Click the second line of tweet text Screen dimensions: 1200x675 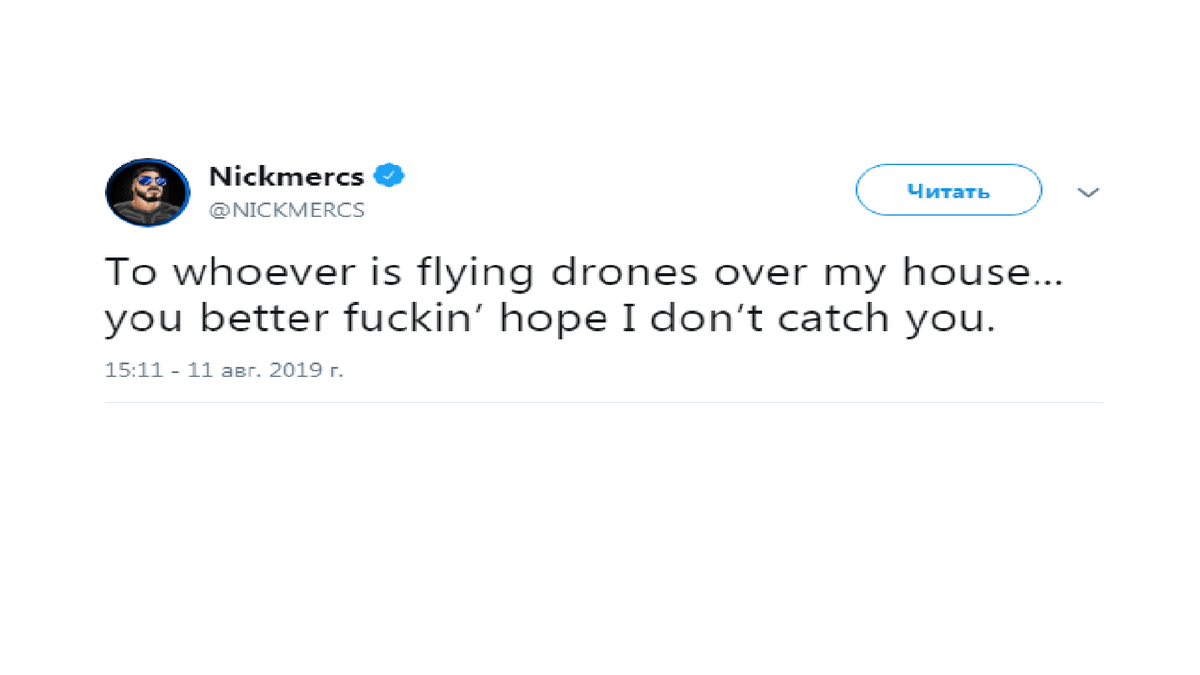[550, 318]
